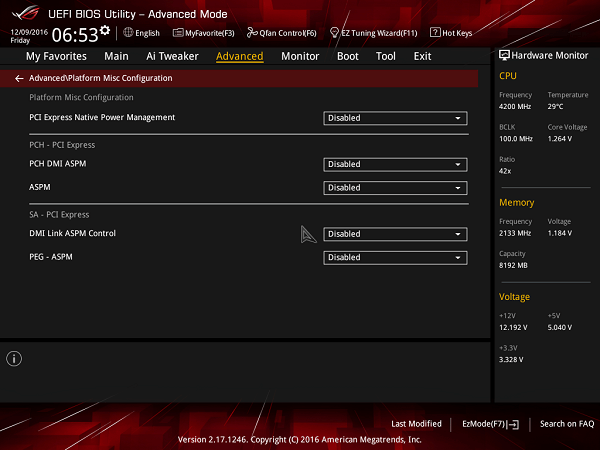Switch to the Boot tab
Image resolution: width=600 pixels, height=450 pixels.
(x=348, y=56)
